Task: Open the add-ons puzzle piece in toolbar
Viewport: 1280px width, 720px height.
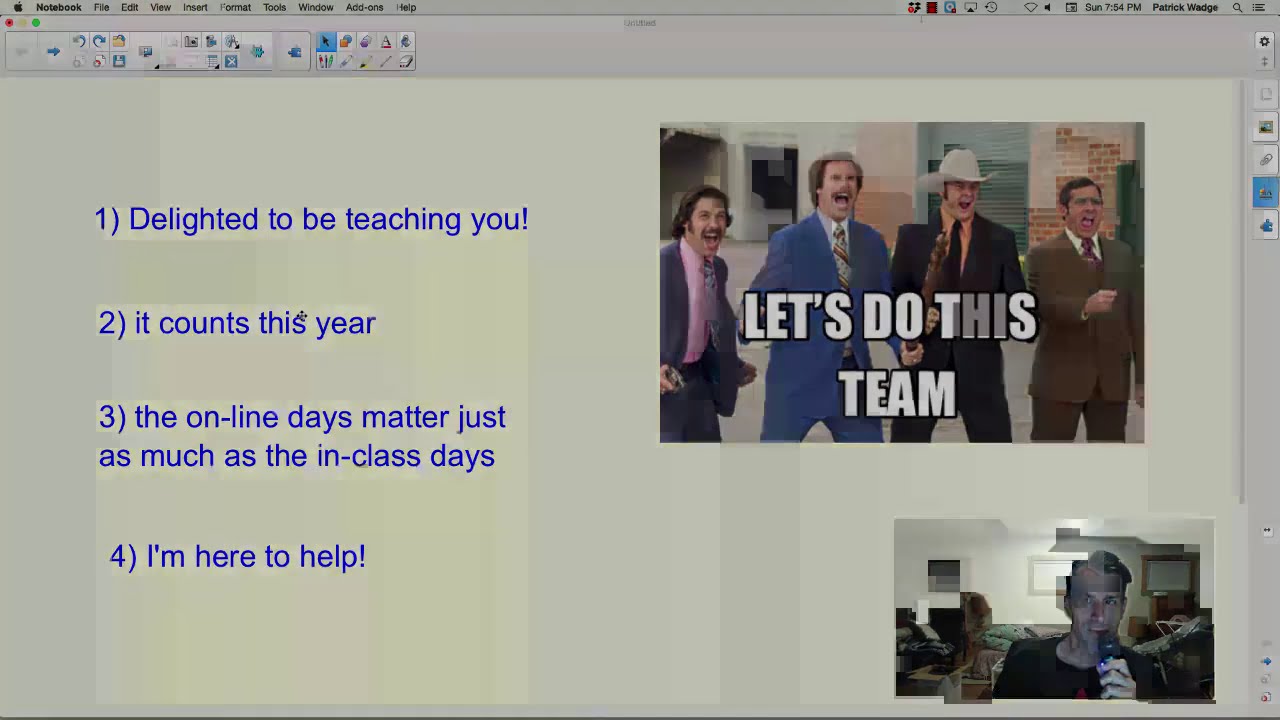Action: tap(295, 52)
